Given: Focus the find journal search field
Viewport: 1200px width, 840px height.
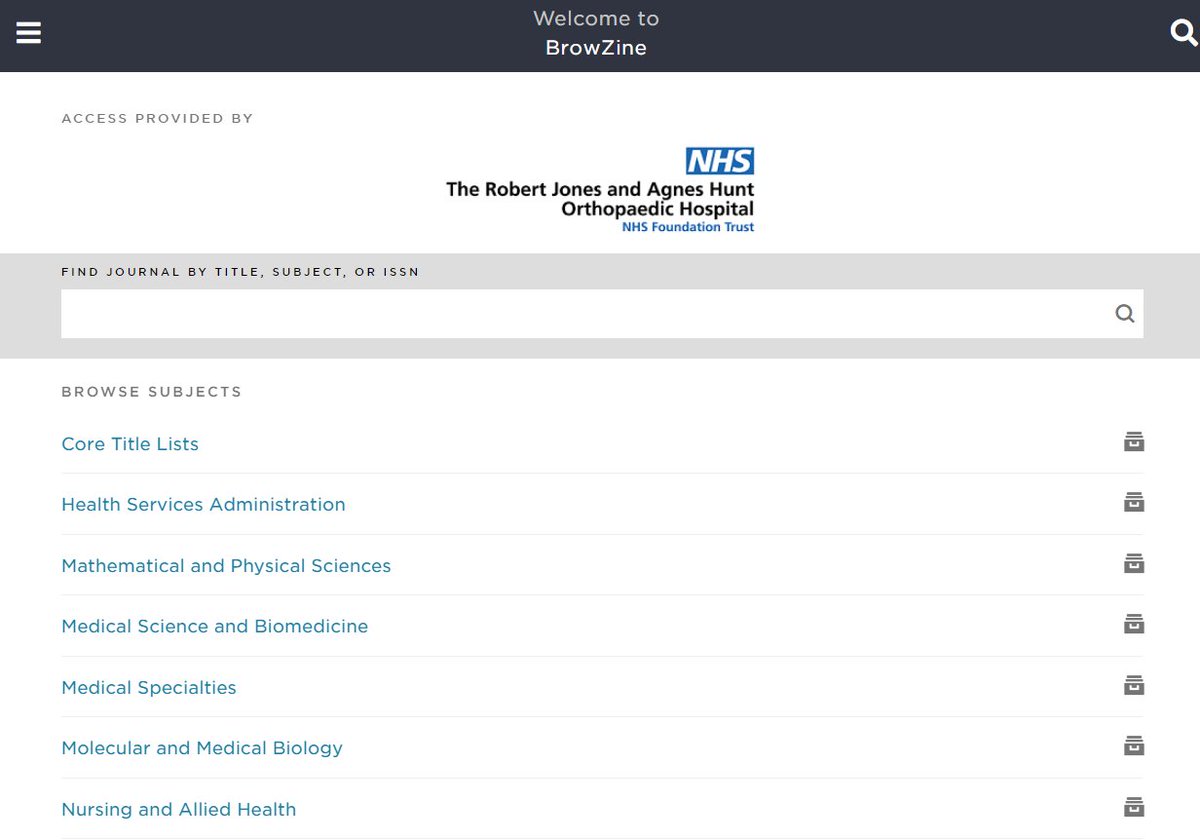Looking at the screenshot, I should click(x=602, y=314).
